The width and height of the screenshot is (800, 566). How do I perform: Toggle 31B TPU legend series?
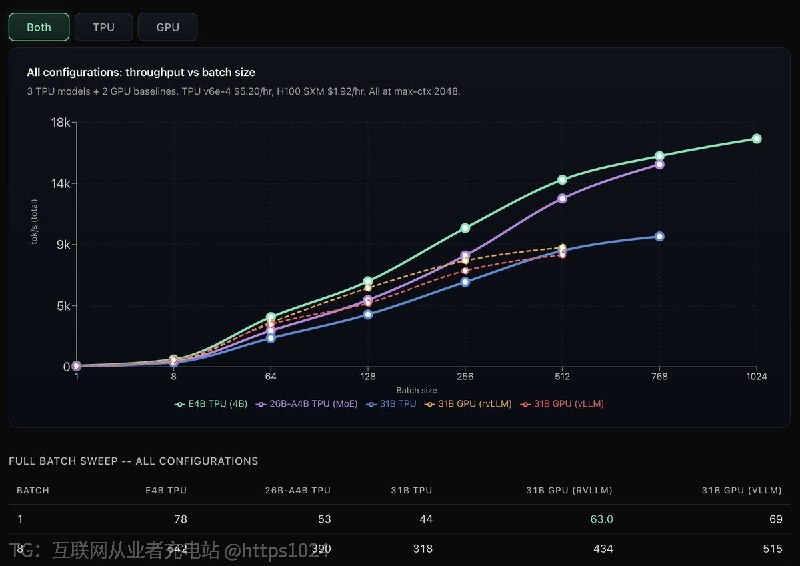coord(391,404)
